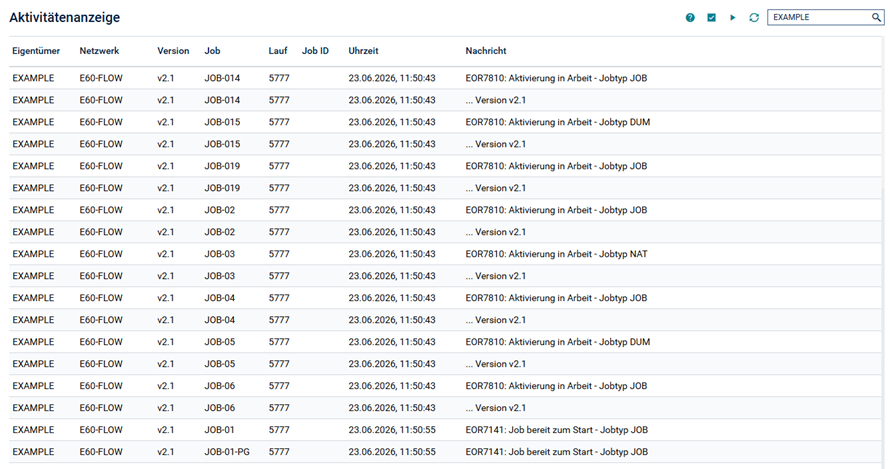The image size is (890, 469).
Task: Sort by the Version column header
Action: (173, 51)
